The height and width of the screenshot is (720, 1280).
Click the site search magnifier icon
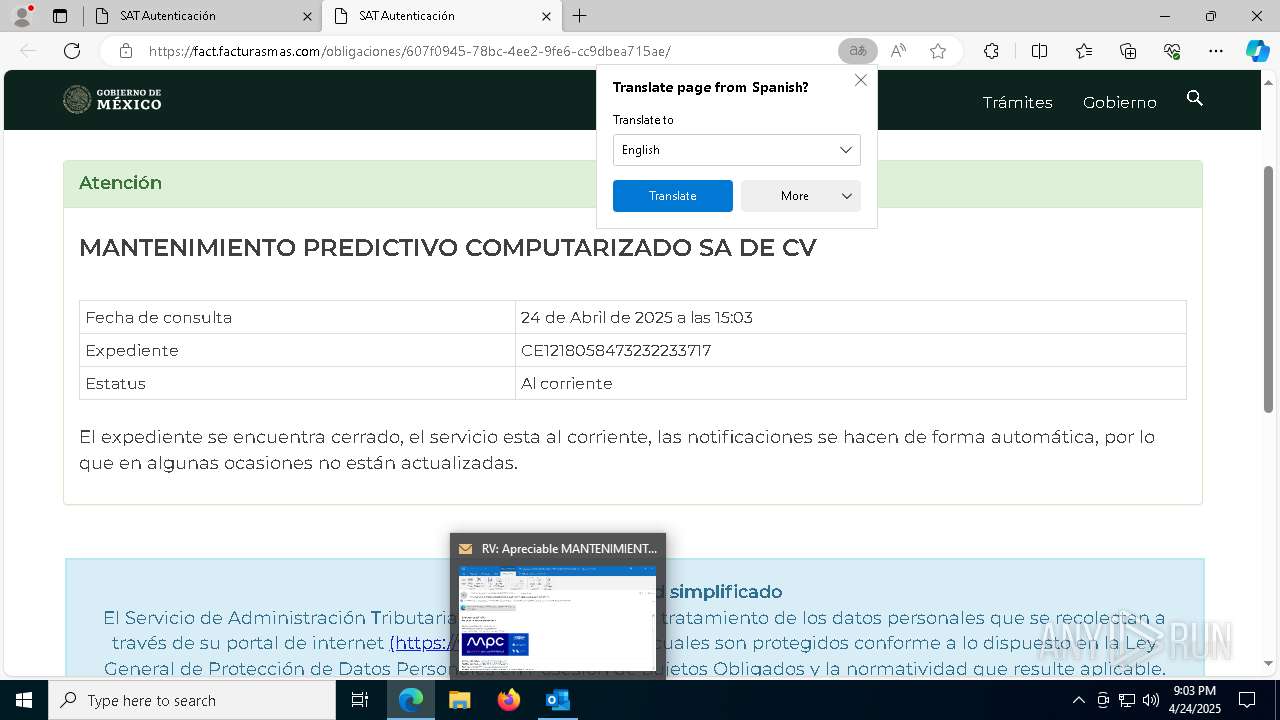pos(1194,98)
